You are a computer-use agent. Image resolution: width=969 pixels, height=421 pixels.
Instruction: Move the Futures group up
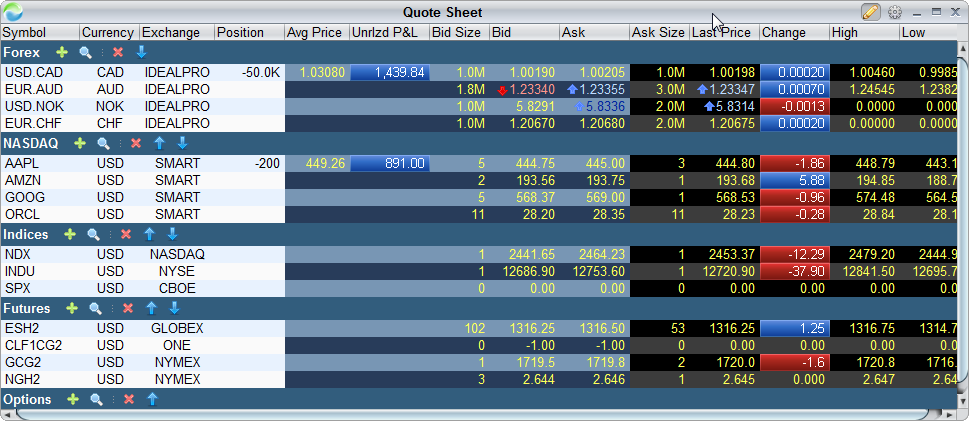[151, 308]
